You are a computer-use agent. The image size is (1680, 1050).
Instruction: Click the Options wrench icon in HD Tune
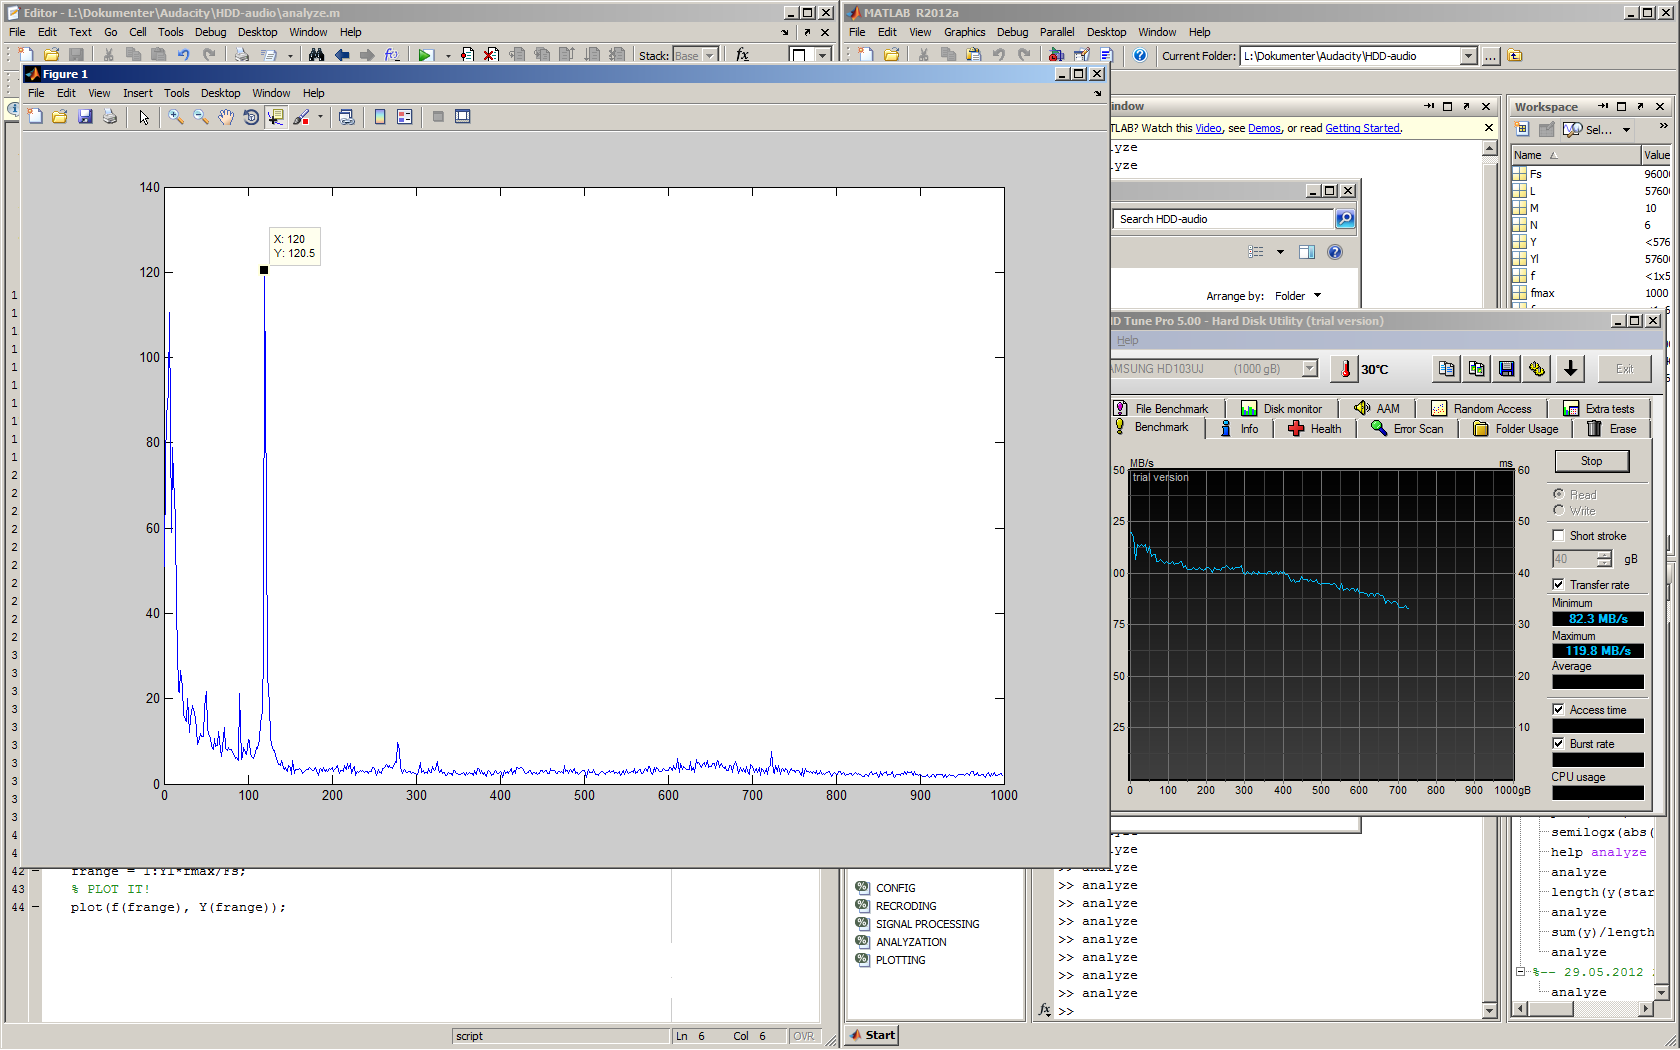[x=1537, y=369]
